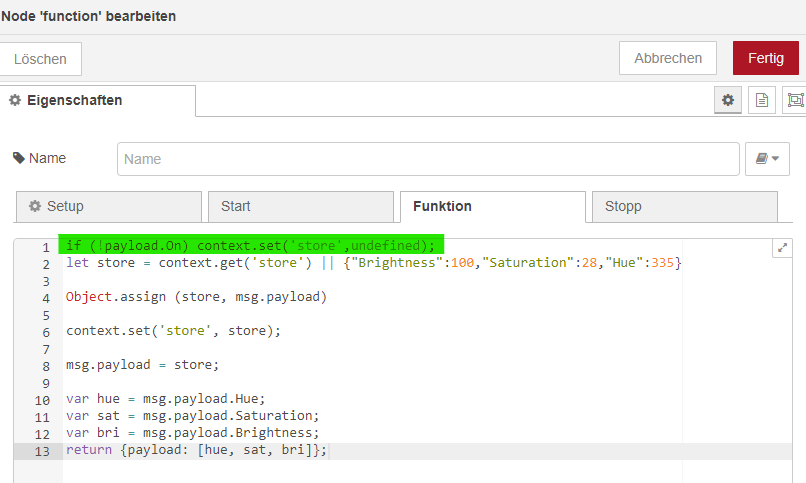Focus the Name input field
The height and width of the screenshot is (483, 806).
click(428, 159)
